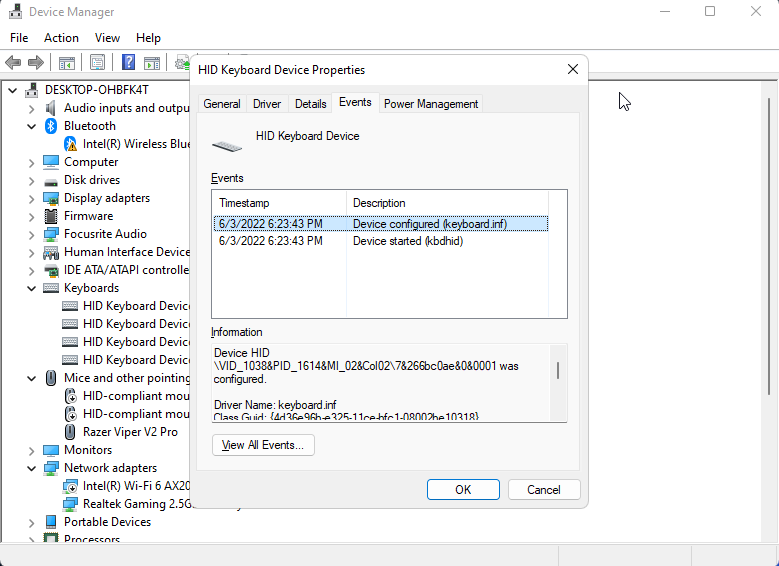Viewport: 779px width, 566px height.
Task: Click the Portable Devices icon
Action: point(51,522)
